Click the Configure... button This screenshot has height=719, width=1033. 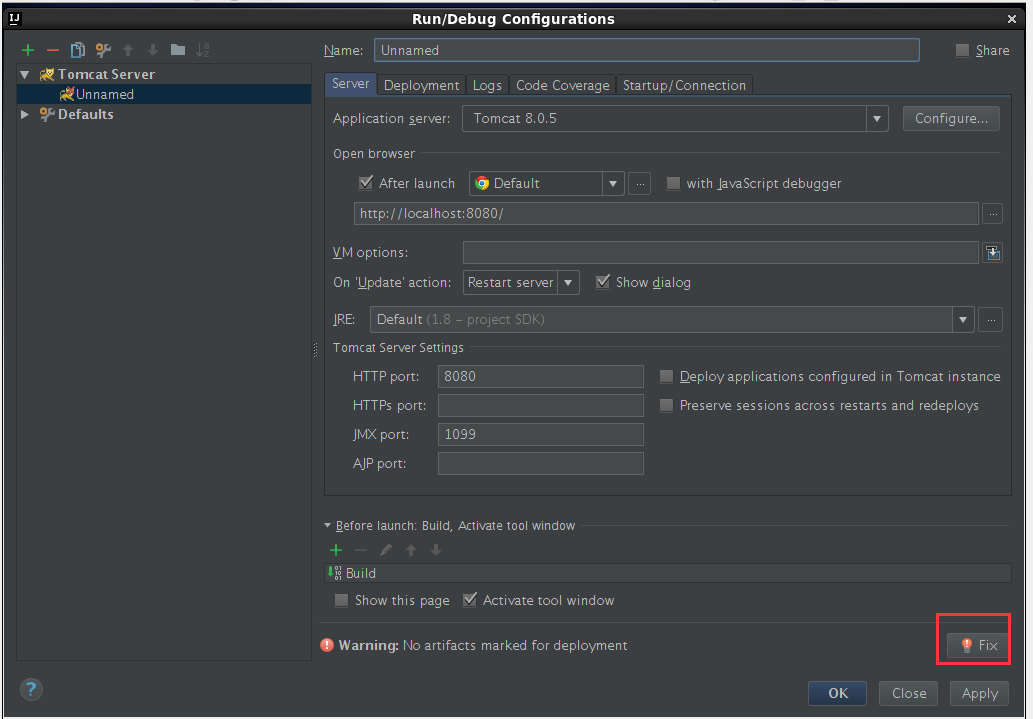tap(951, 119)
